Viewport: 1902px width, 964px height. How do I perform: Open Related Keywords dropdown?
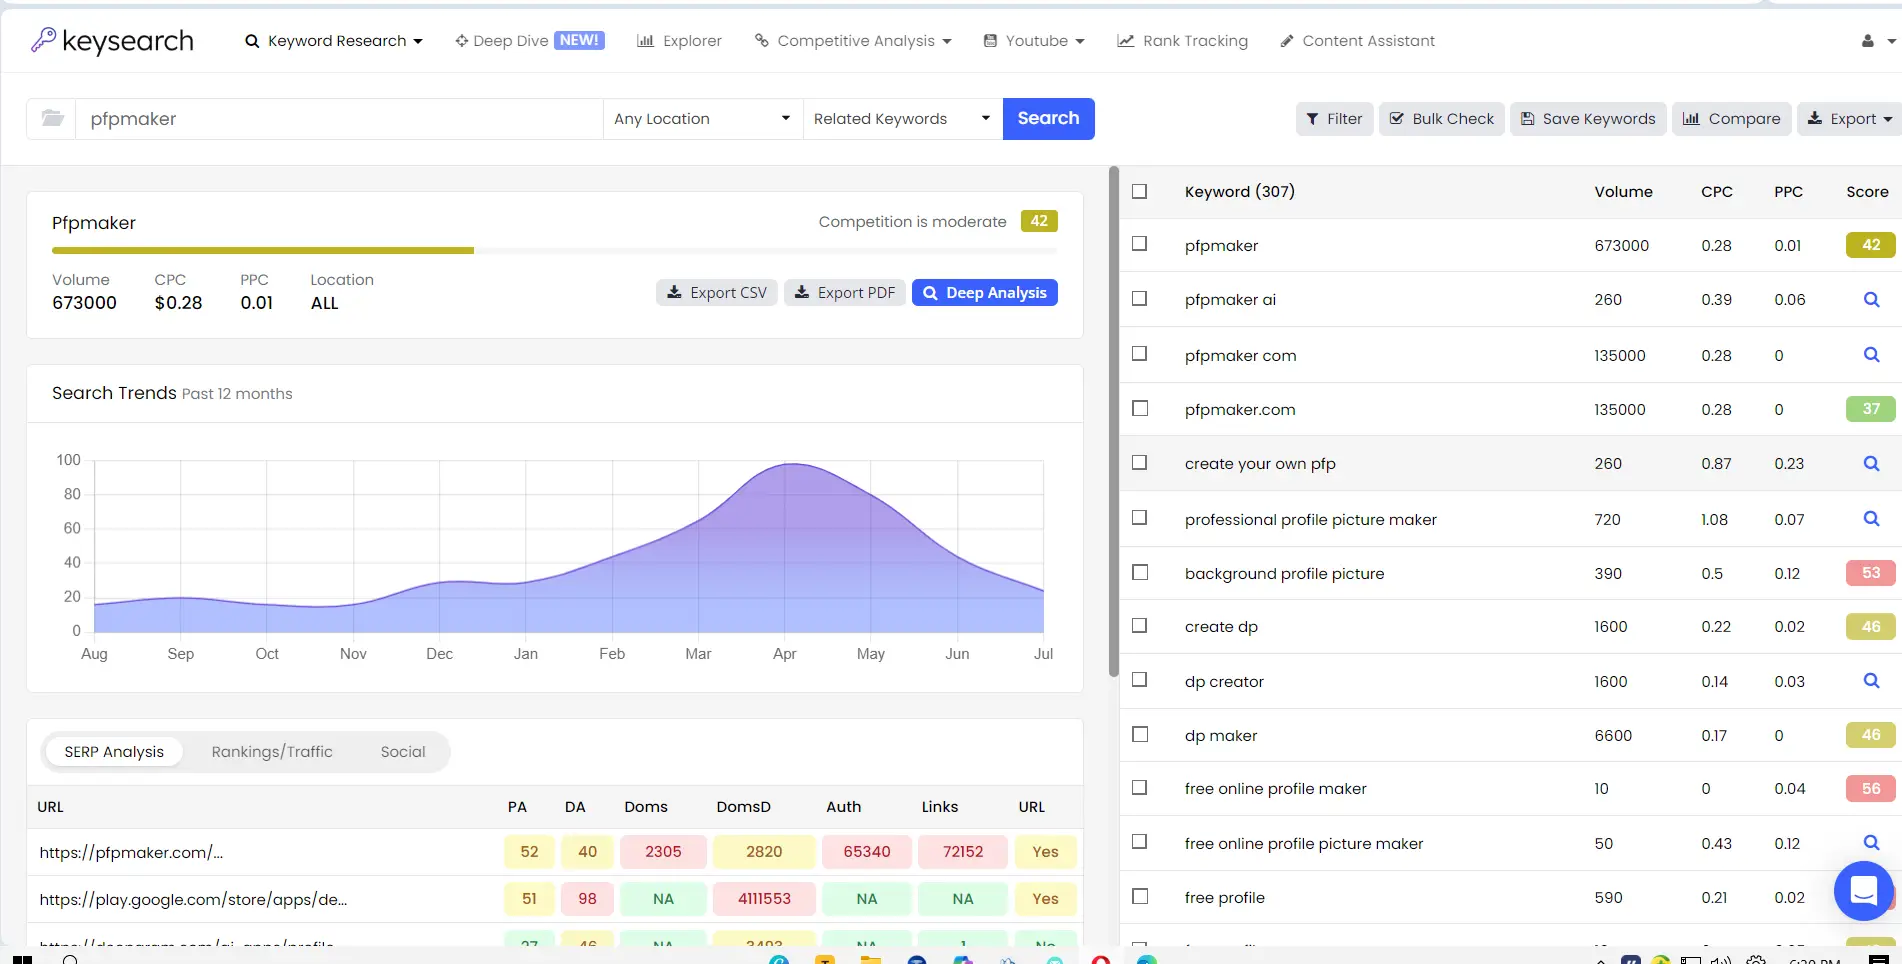[902, 119]
